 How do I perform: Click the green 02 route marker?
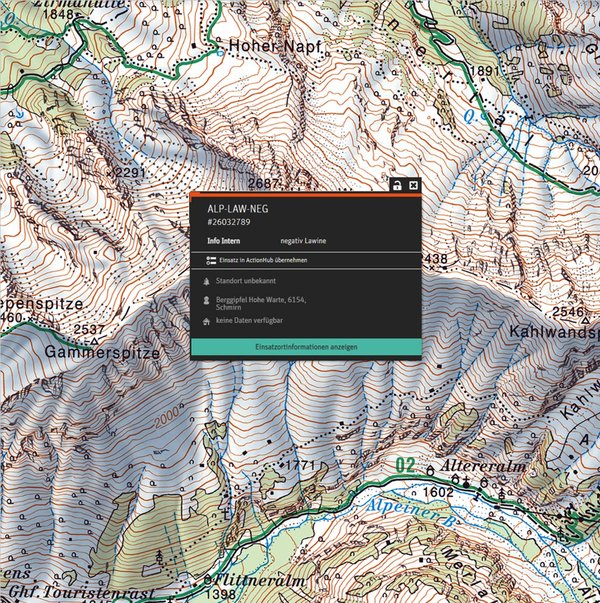click(x=405, y=464)
